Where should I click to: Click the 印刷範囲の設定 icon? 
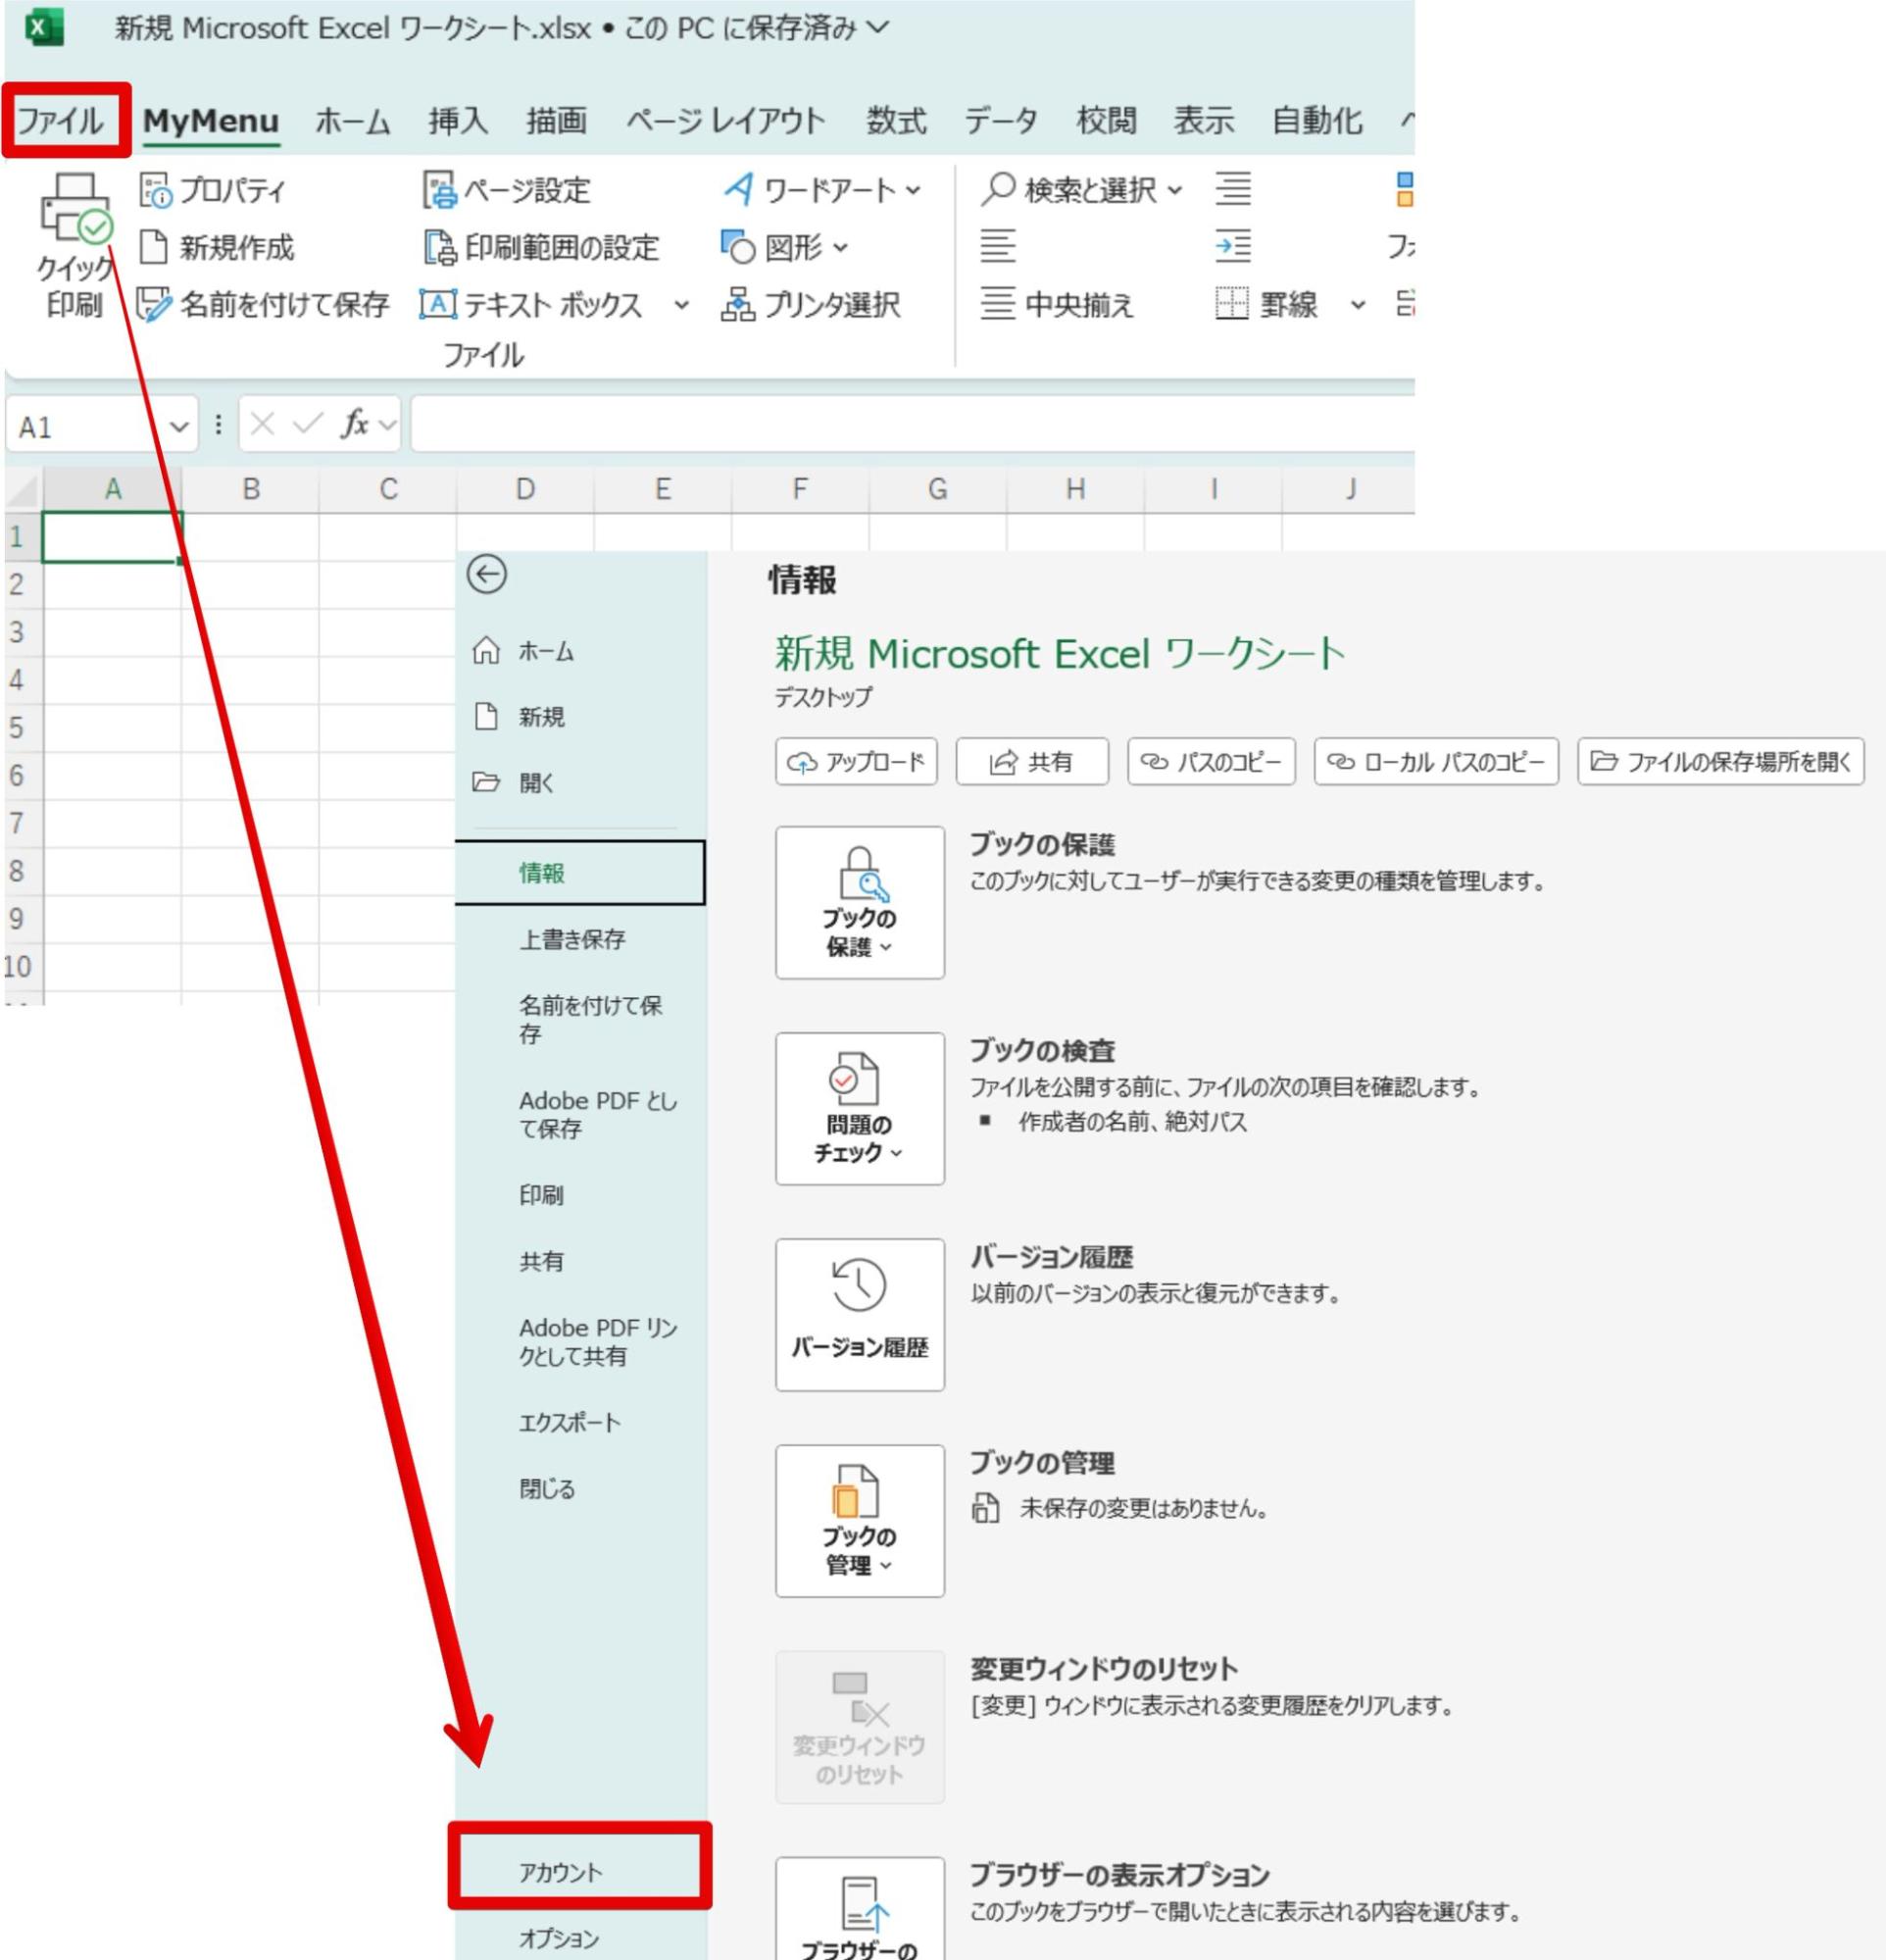[x=440, y=248]
